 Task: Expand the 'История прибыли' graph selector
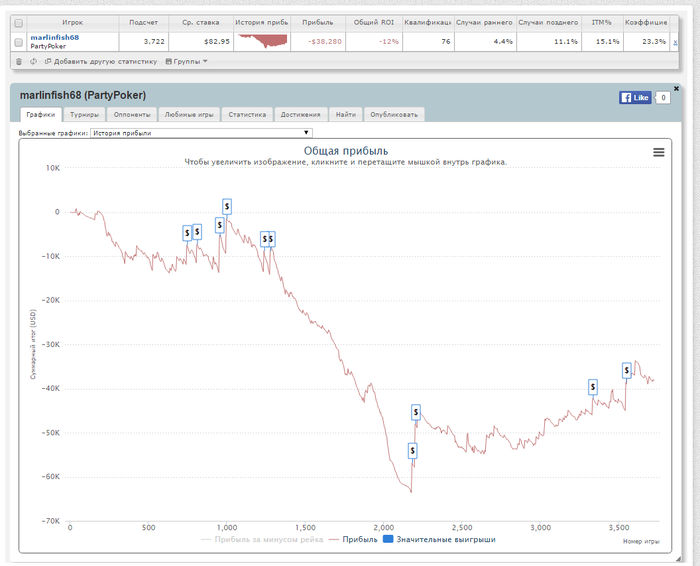201,133
